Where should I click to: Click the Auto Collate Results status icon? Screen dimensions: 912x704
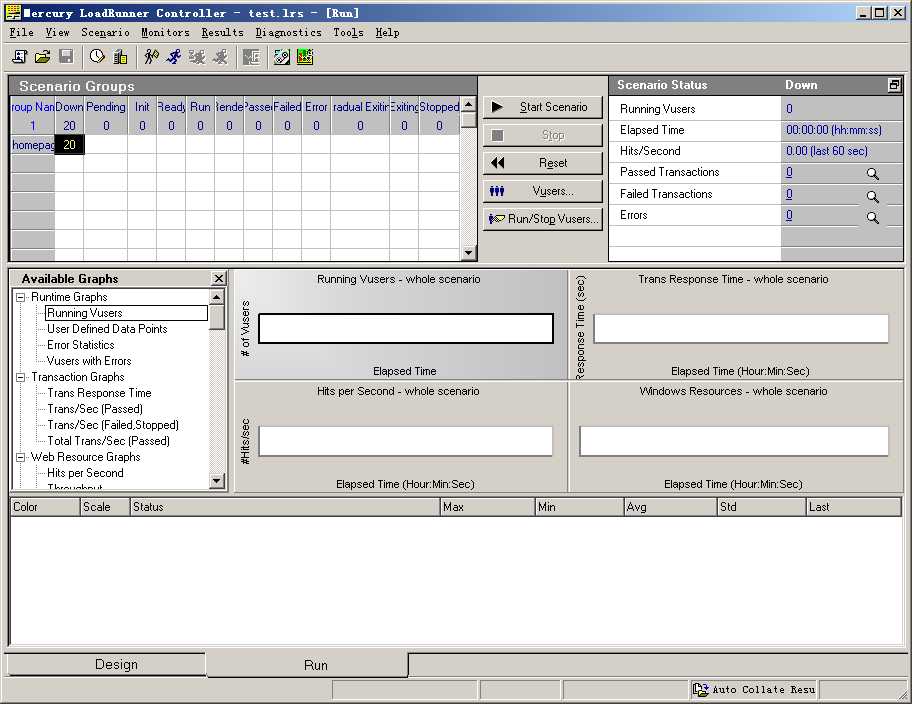click(x=700, y=689)
